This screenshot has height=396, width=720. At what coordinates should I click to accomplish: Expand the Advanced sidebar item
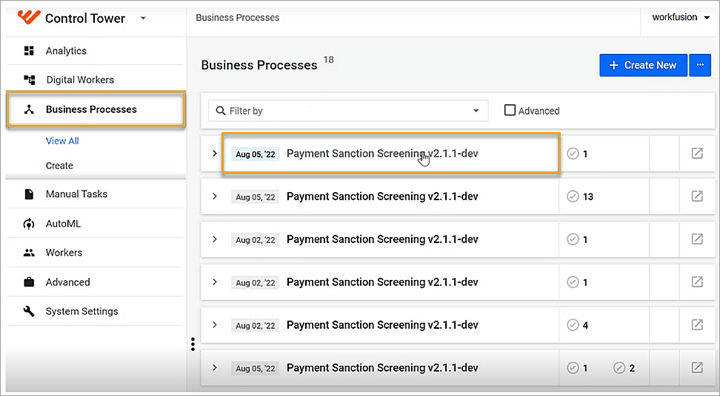pos(68,282)
